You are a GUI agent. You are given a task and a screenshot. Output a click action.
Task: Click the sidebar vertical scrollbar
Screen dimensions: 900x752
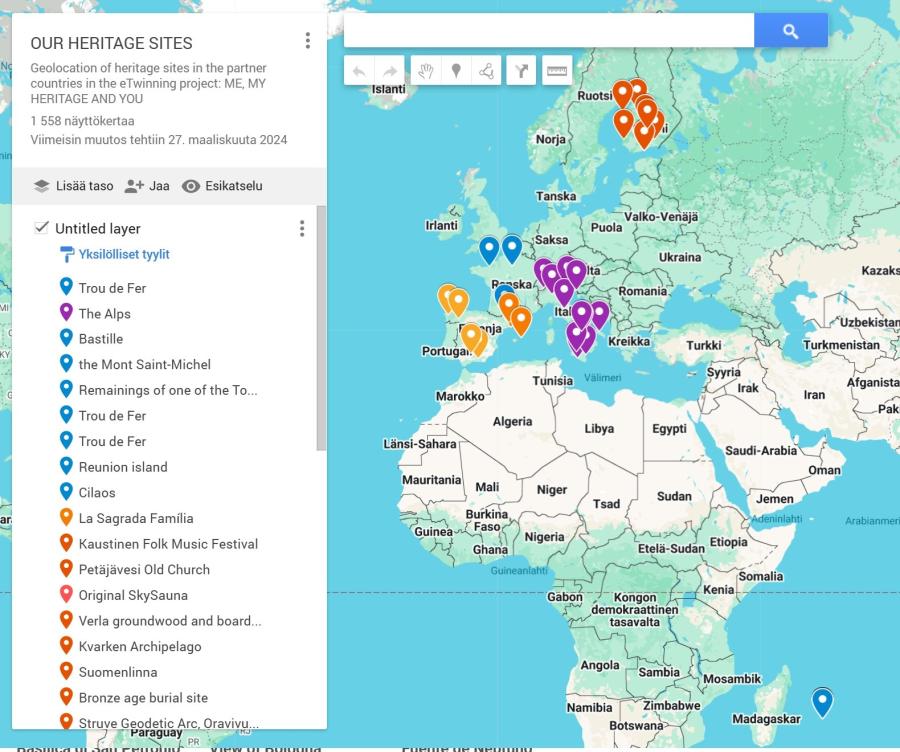321,328
